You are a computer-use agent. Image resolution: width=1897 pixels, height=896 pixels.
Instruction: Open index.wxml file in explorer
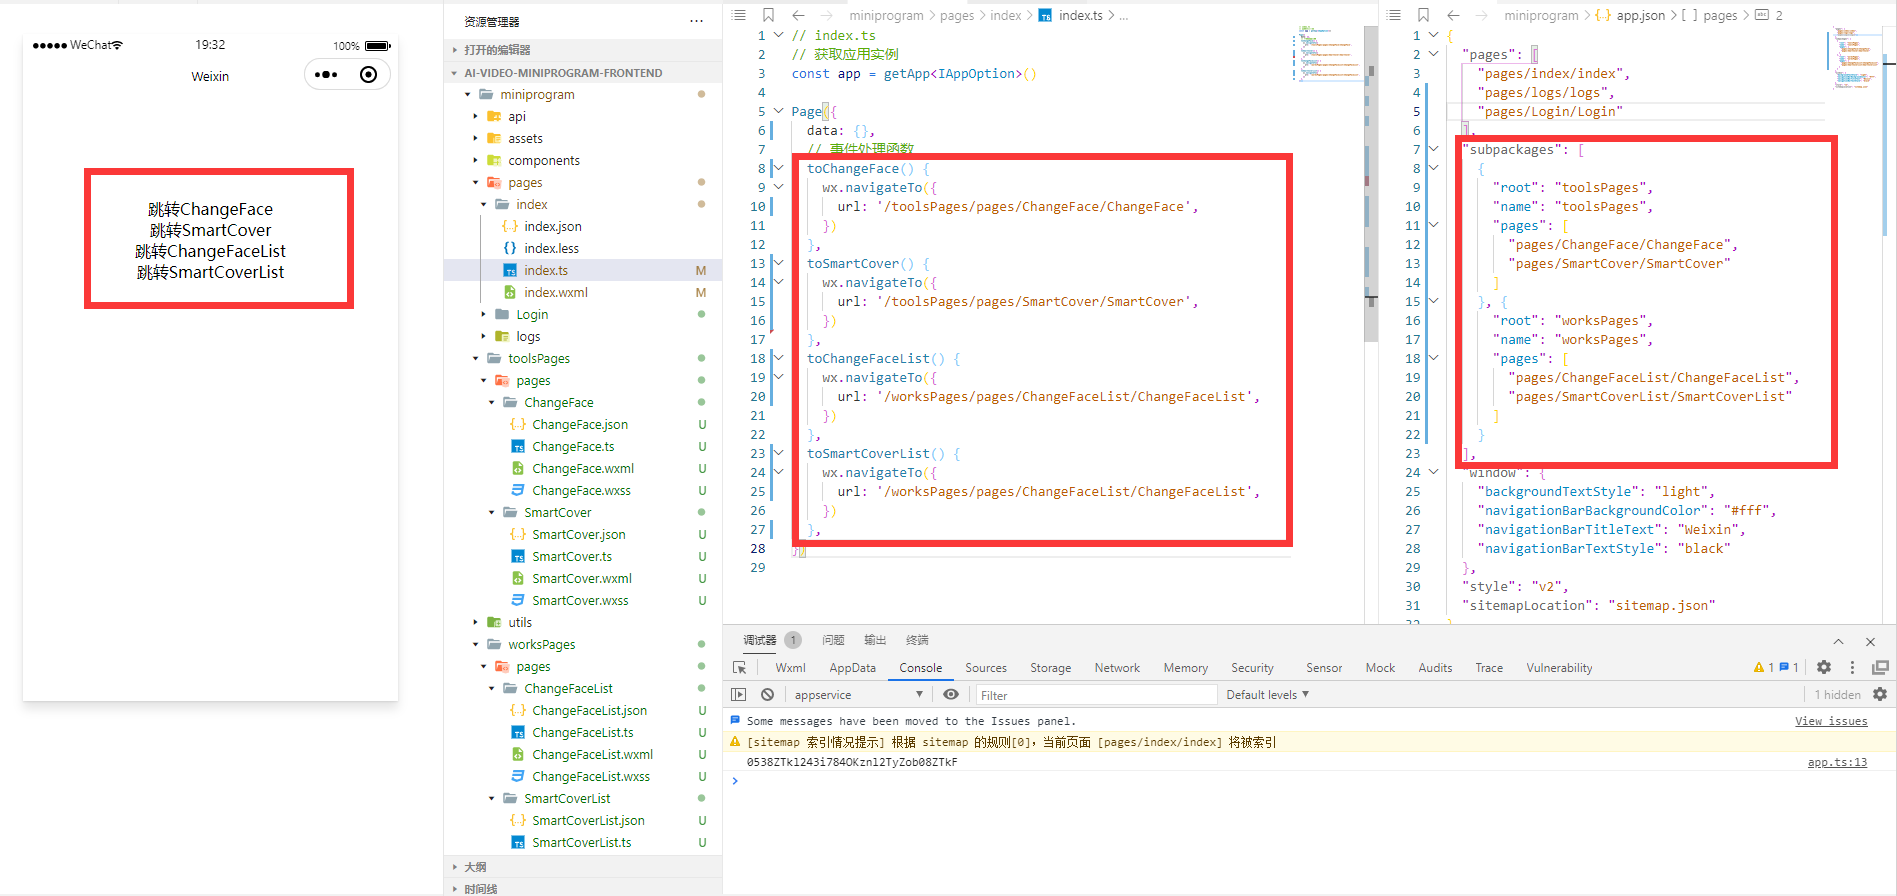556,292
